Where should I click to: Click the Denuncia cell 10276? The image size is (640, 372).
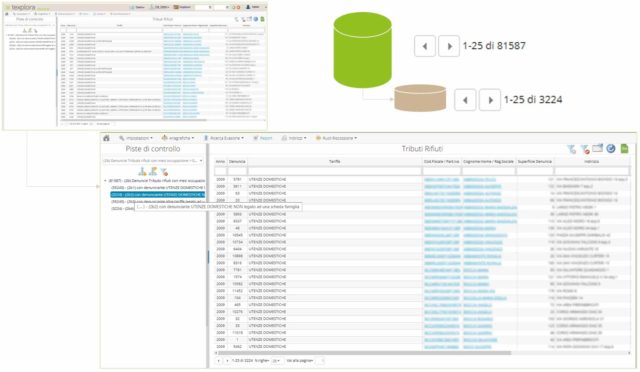[x=237, y=312]
